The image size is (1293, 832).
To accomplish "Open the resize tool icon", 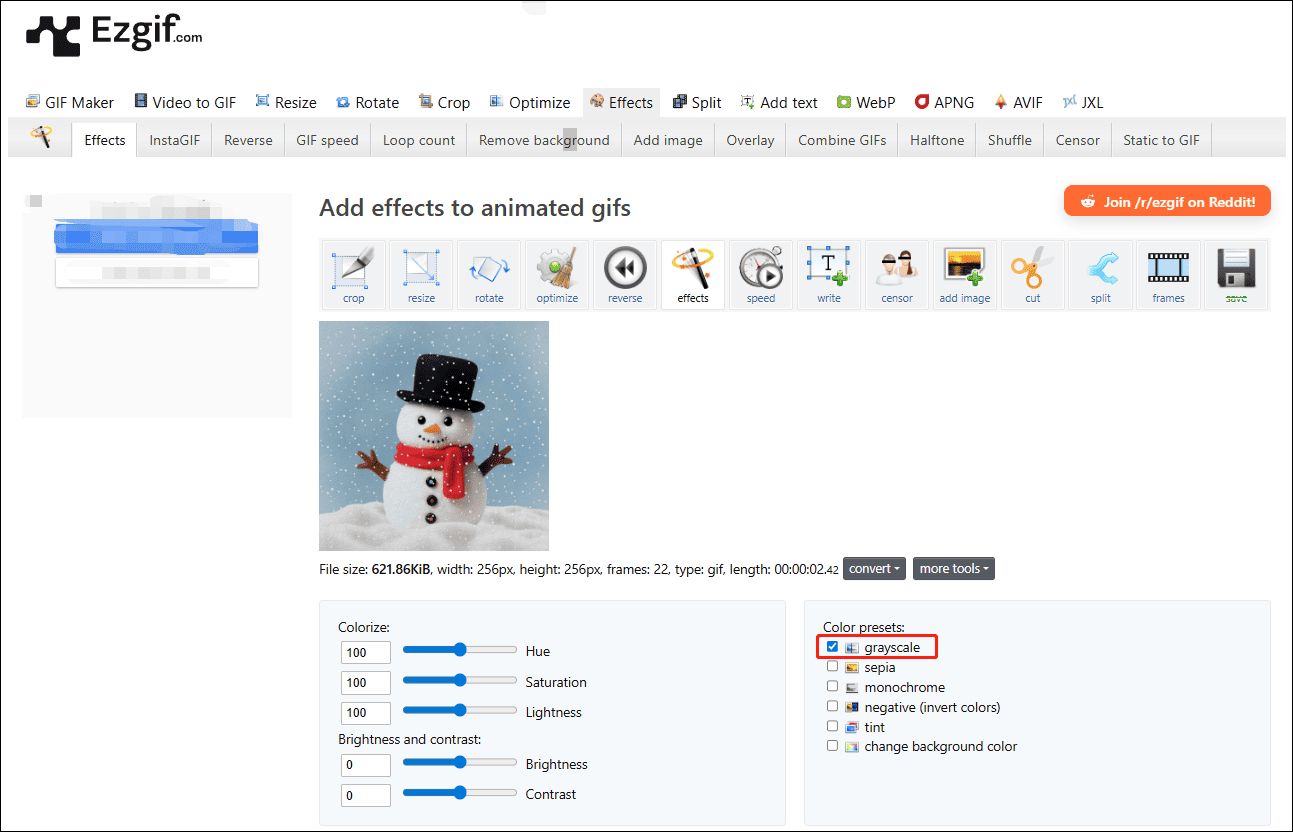I will (x=421, y=275).
